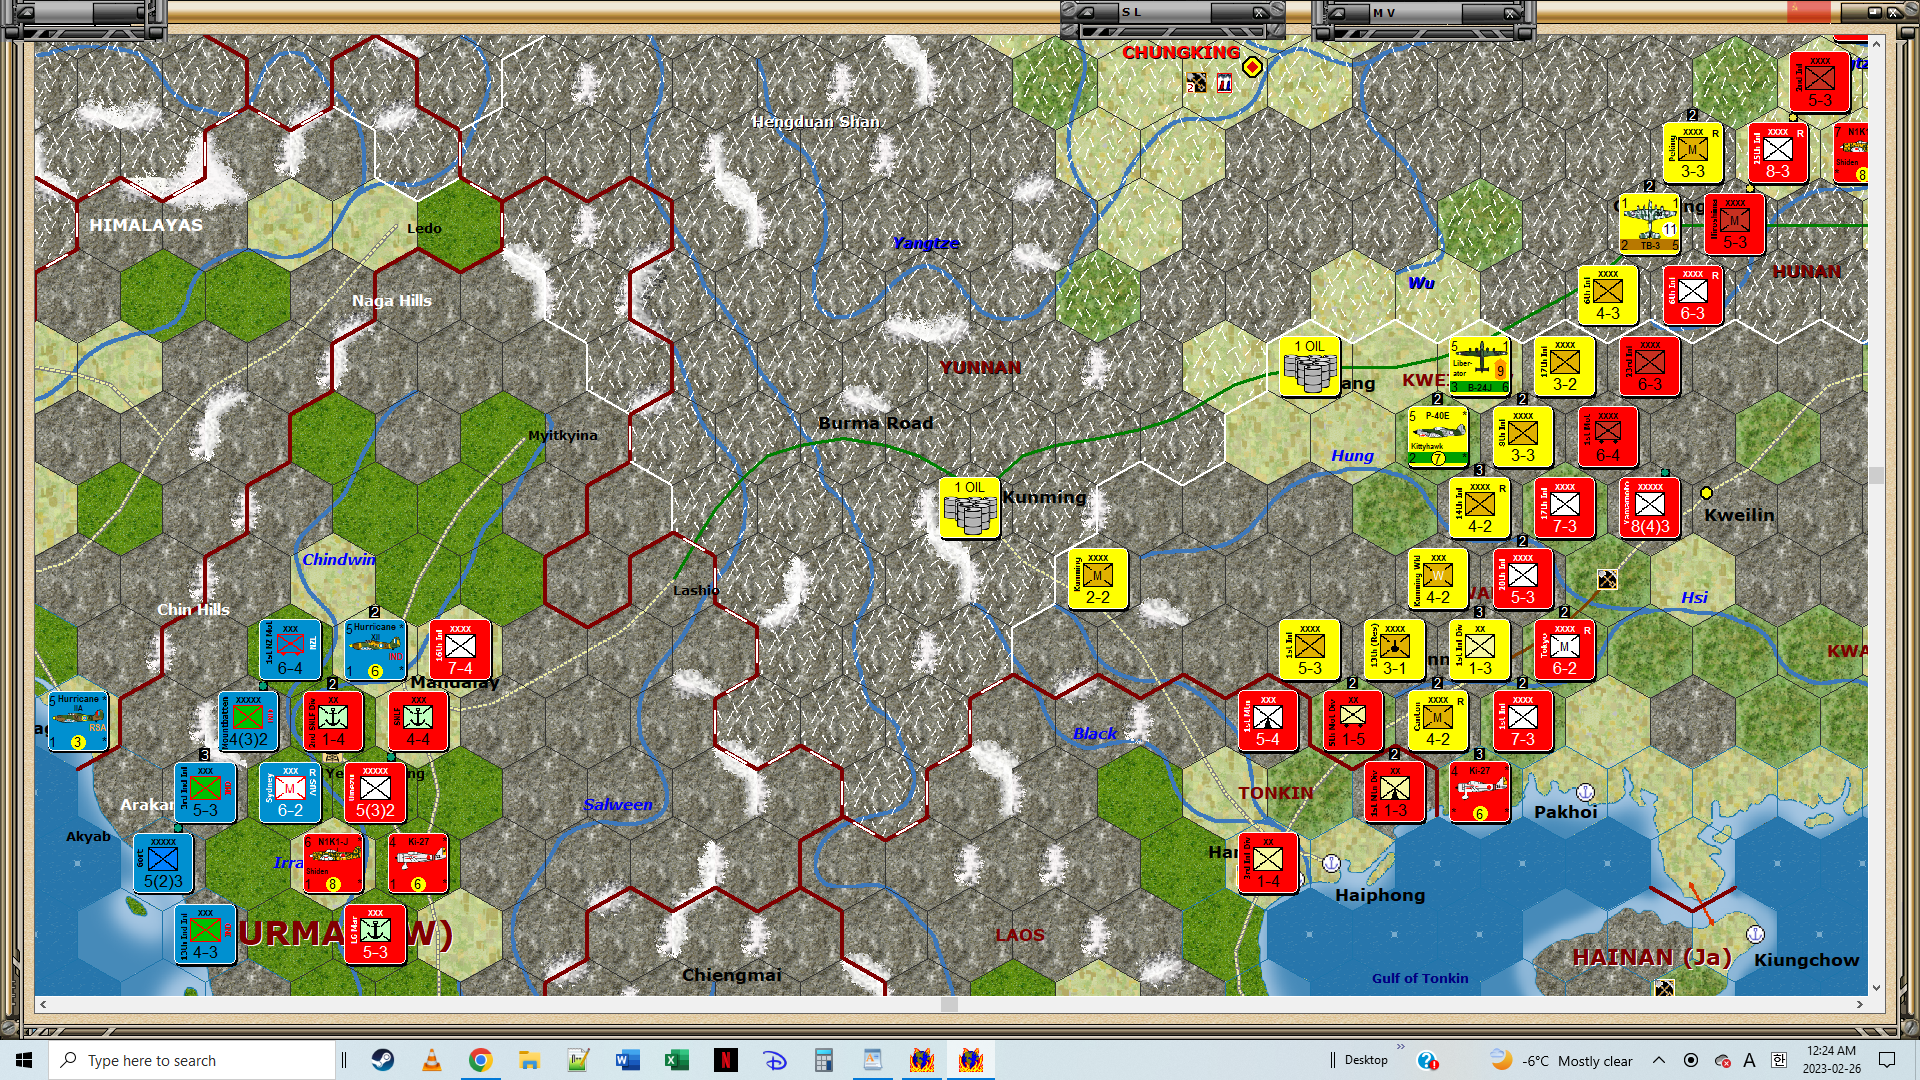Click the Kiungchow port anchor icon
The height and width of the screenshot is (1080, 1920).
[1755, 934]
